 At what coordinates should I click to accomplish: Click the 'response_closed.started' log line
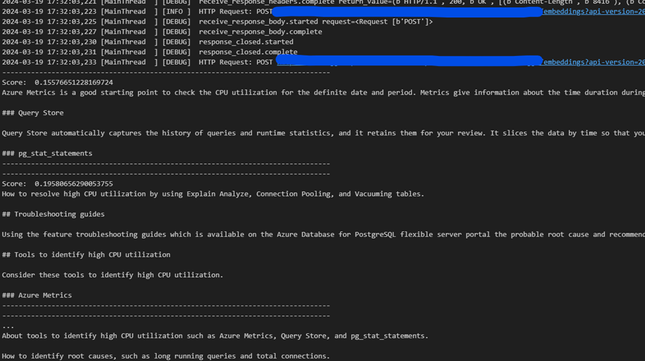click(148, 42)
